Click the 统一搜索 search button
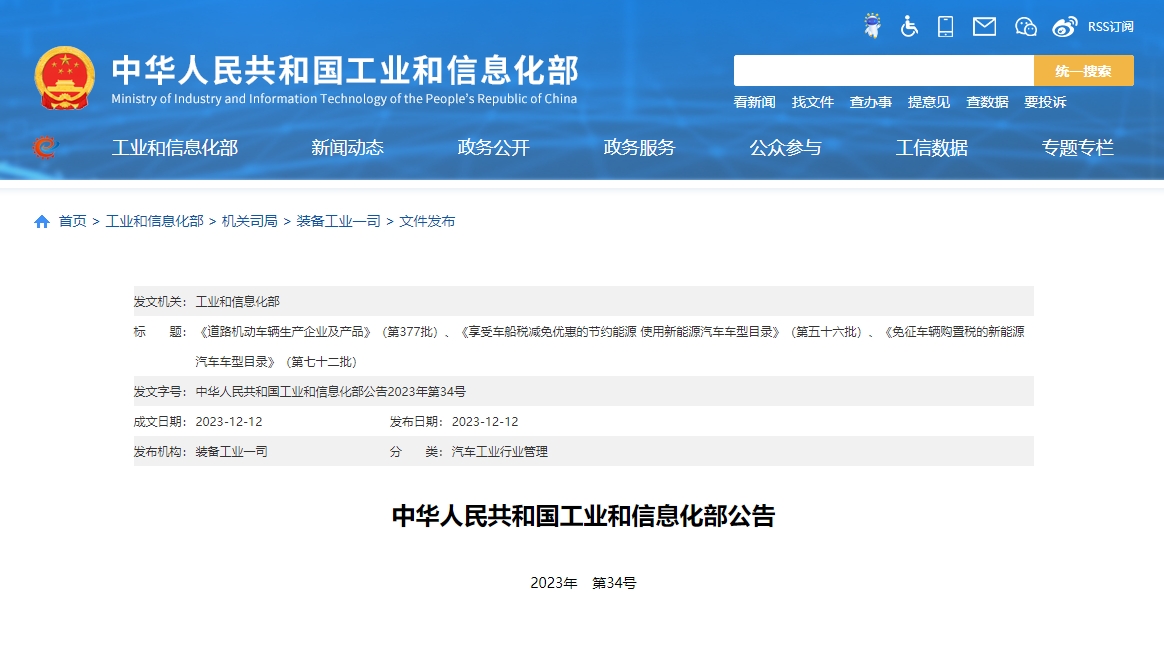1164x655 pixels. (x=1083, y=70)
